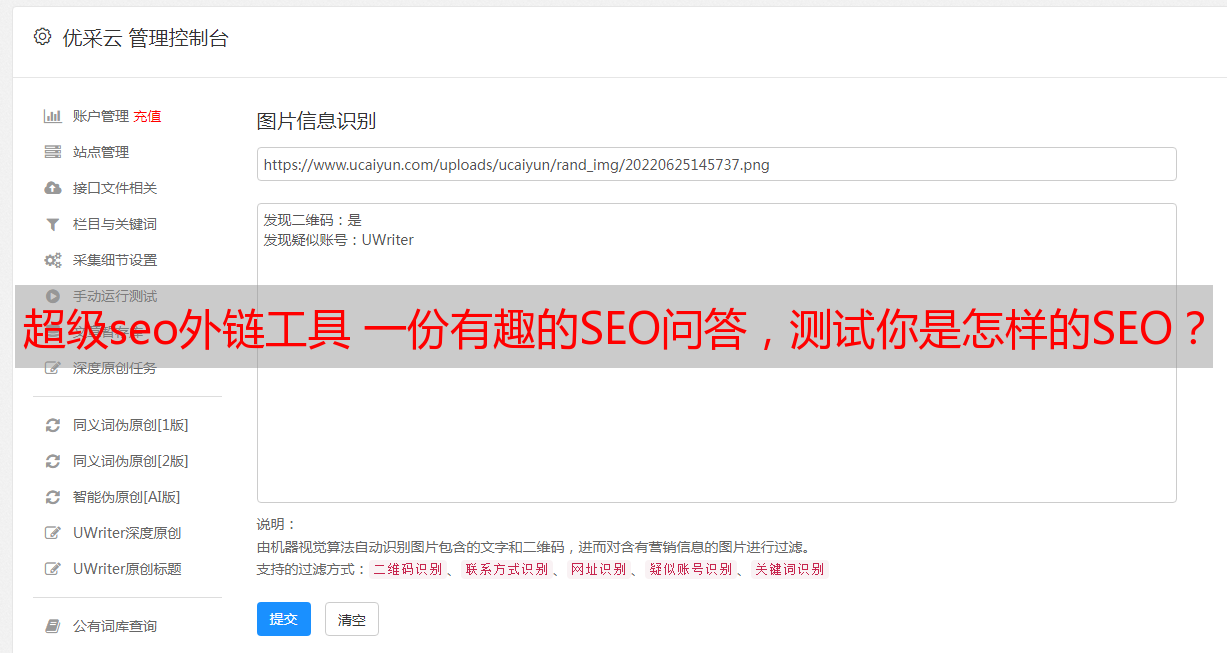
Task: Select 同义词伪原创[2版] in the sidebar
Action: tap(131, 461)
